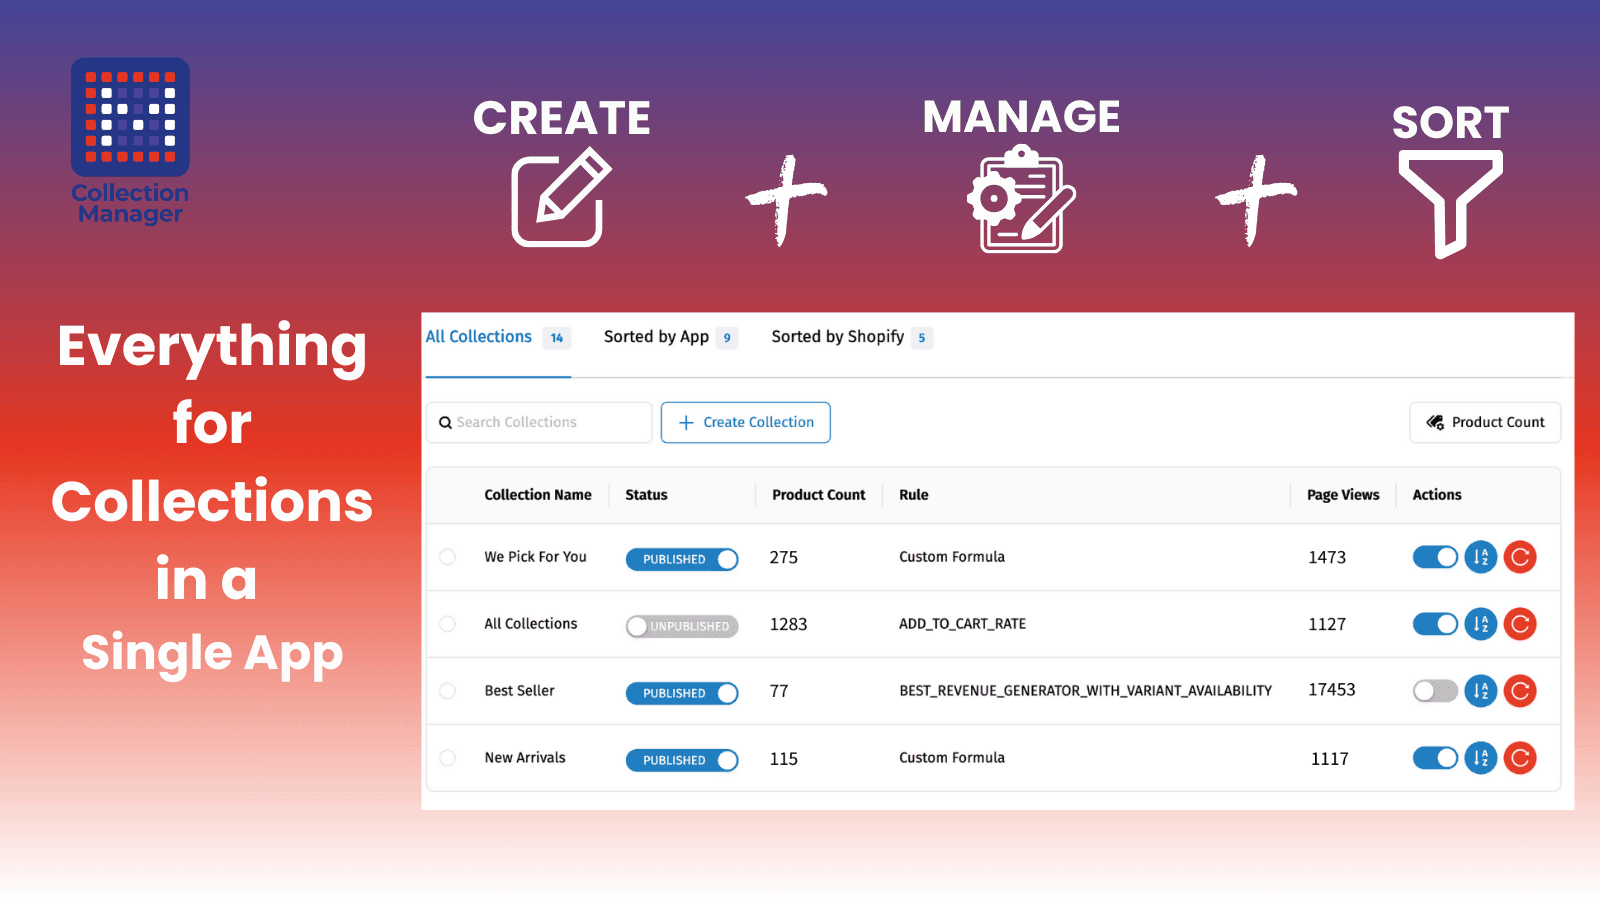Turn off the actions toggle for We Pick For You
The width and height of the screenshot is (1600, 900).
1435,557
